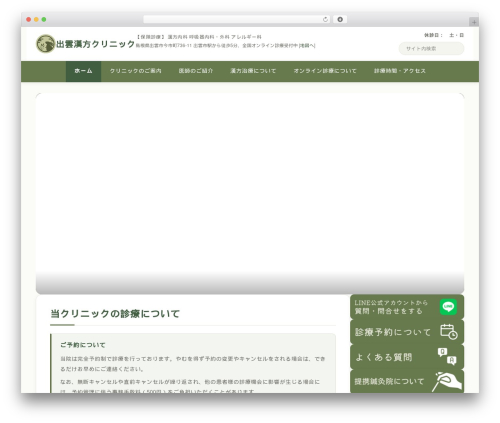Select the オンライン診療について menu item
Screen dimensions: 500x423
[325, 71]
